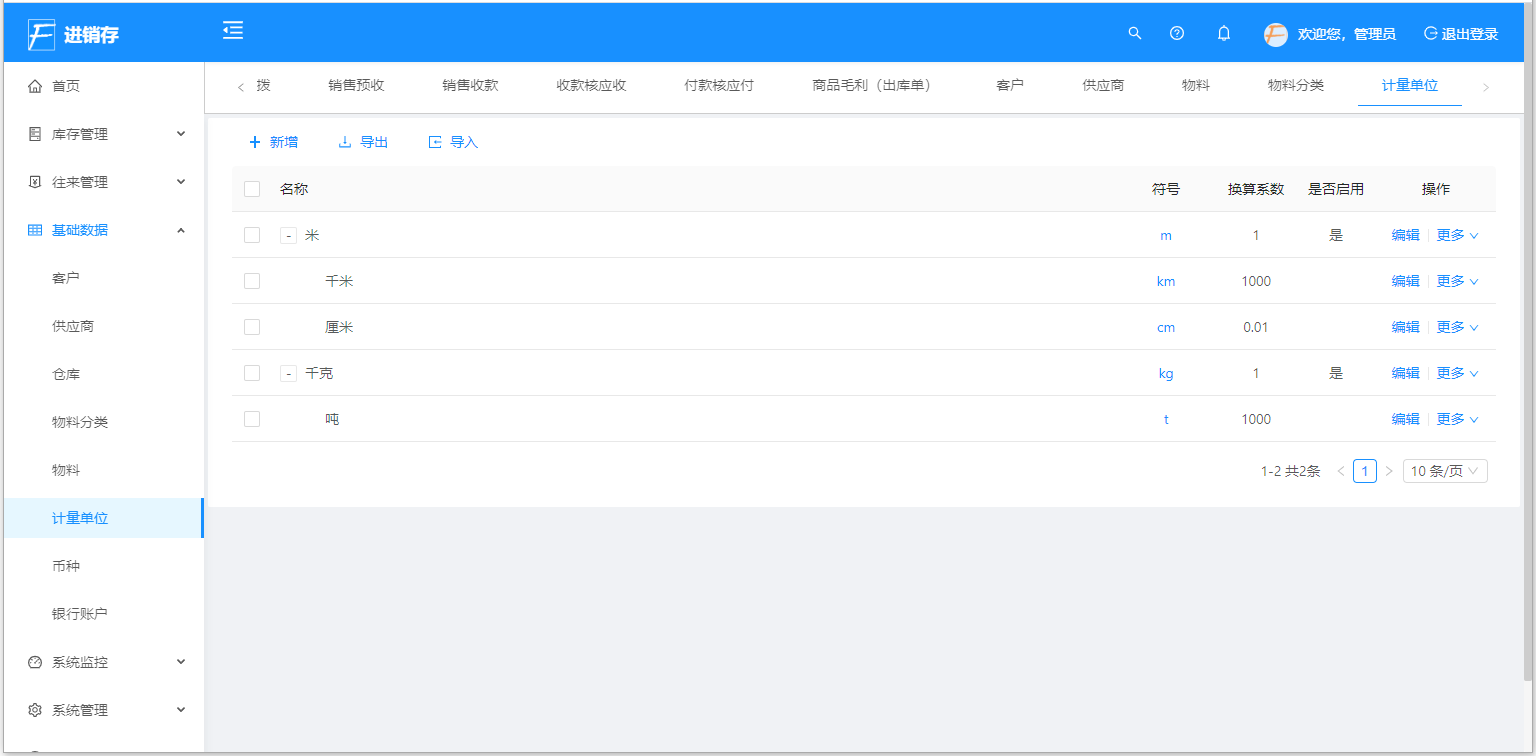Click the 系统管理 gear icon
1536x756 pixels.
pyautogui.click(x=35, y=710)
